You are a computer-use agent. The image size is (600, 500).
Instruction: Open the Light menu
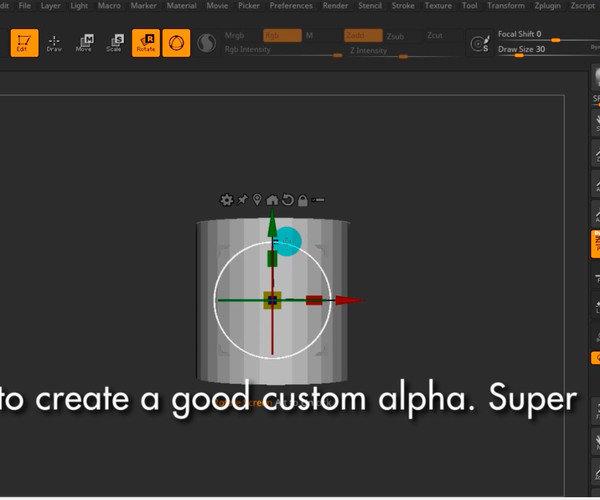[x=79, y=6]
